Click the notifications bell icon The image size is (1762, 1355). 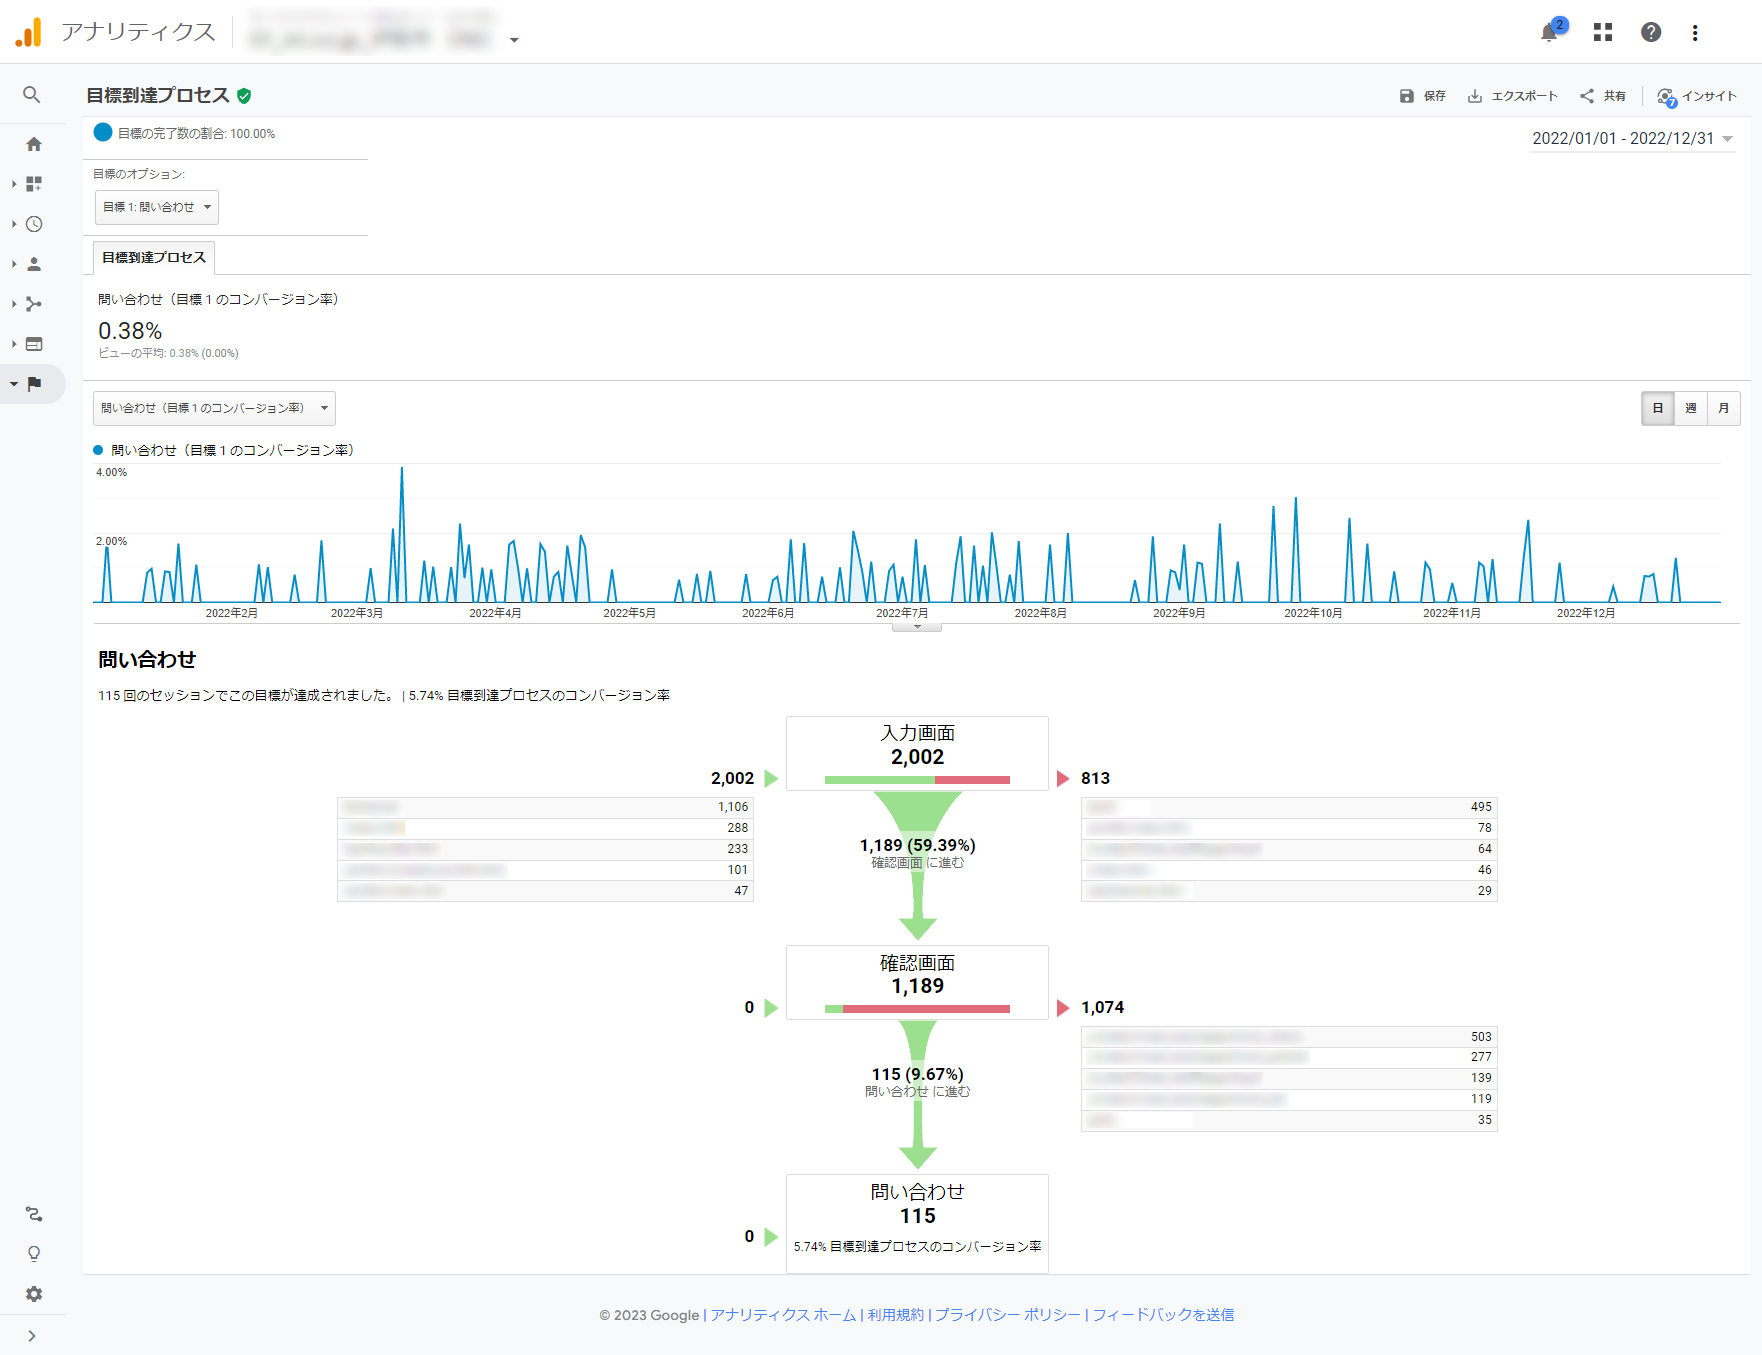point(1549,33)
